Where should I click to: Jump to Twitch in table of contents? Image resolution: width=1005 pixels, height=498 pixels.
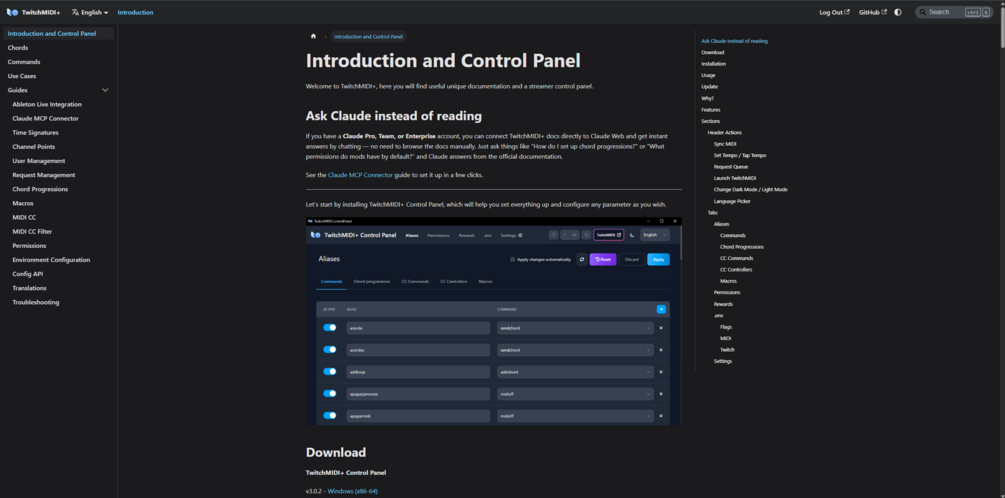pos(727,349)
